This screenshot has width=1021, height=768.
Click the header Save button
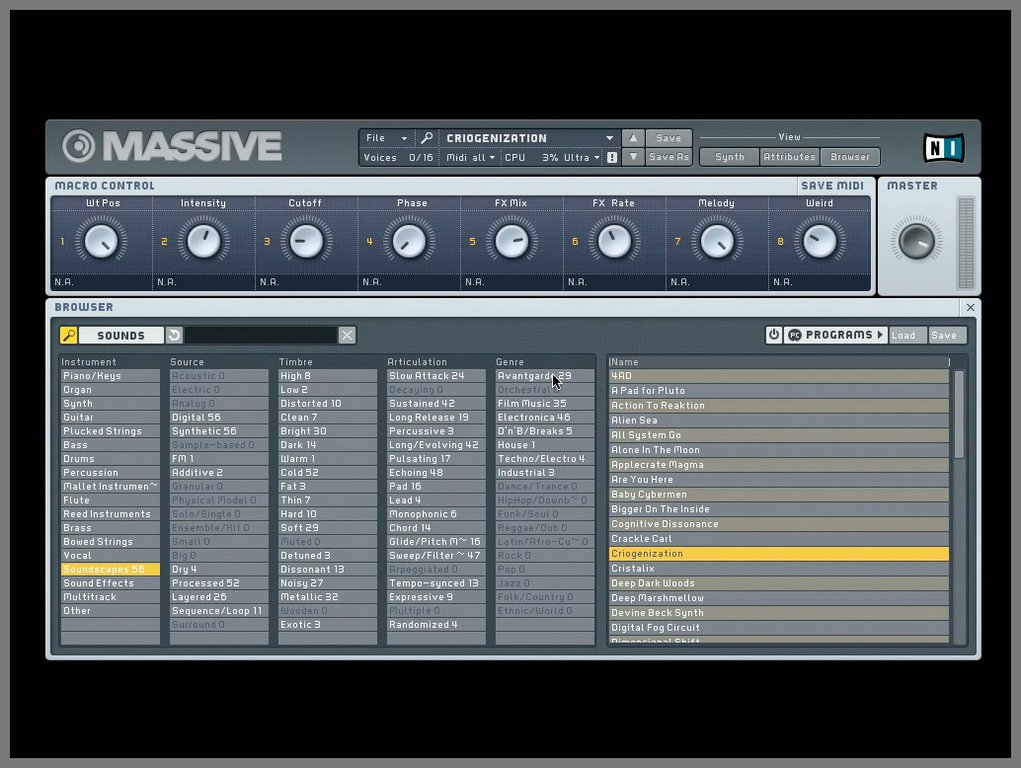668,138
